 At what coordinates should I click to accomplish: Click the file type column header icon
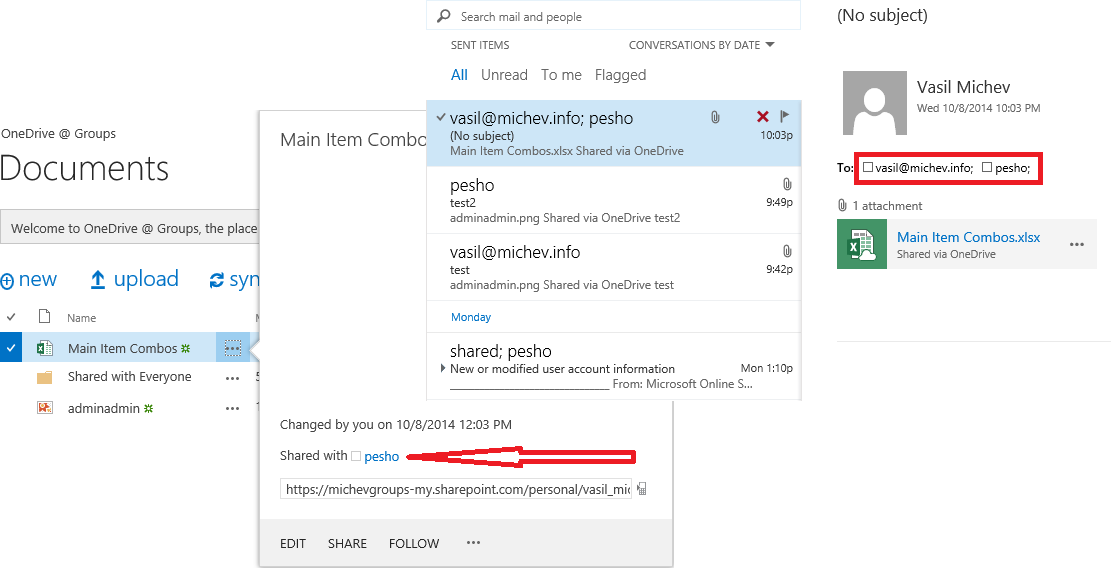pos(45,317)
